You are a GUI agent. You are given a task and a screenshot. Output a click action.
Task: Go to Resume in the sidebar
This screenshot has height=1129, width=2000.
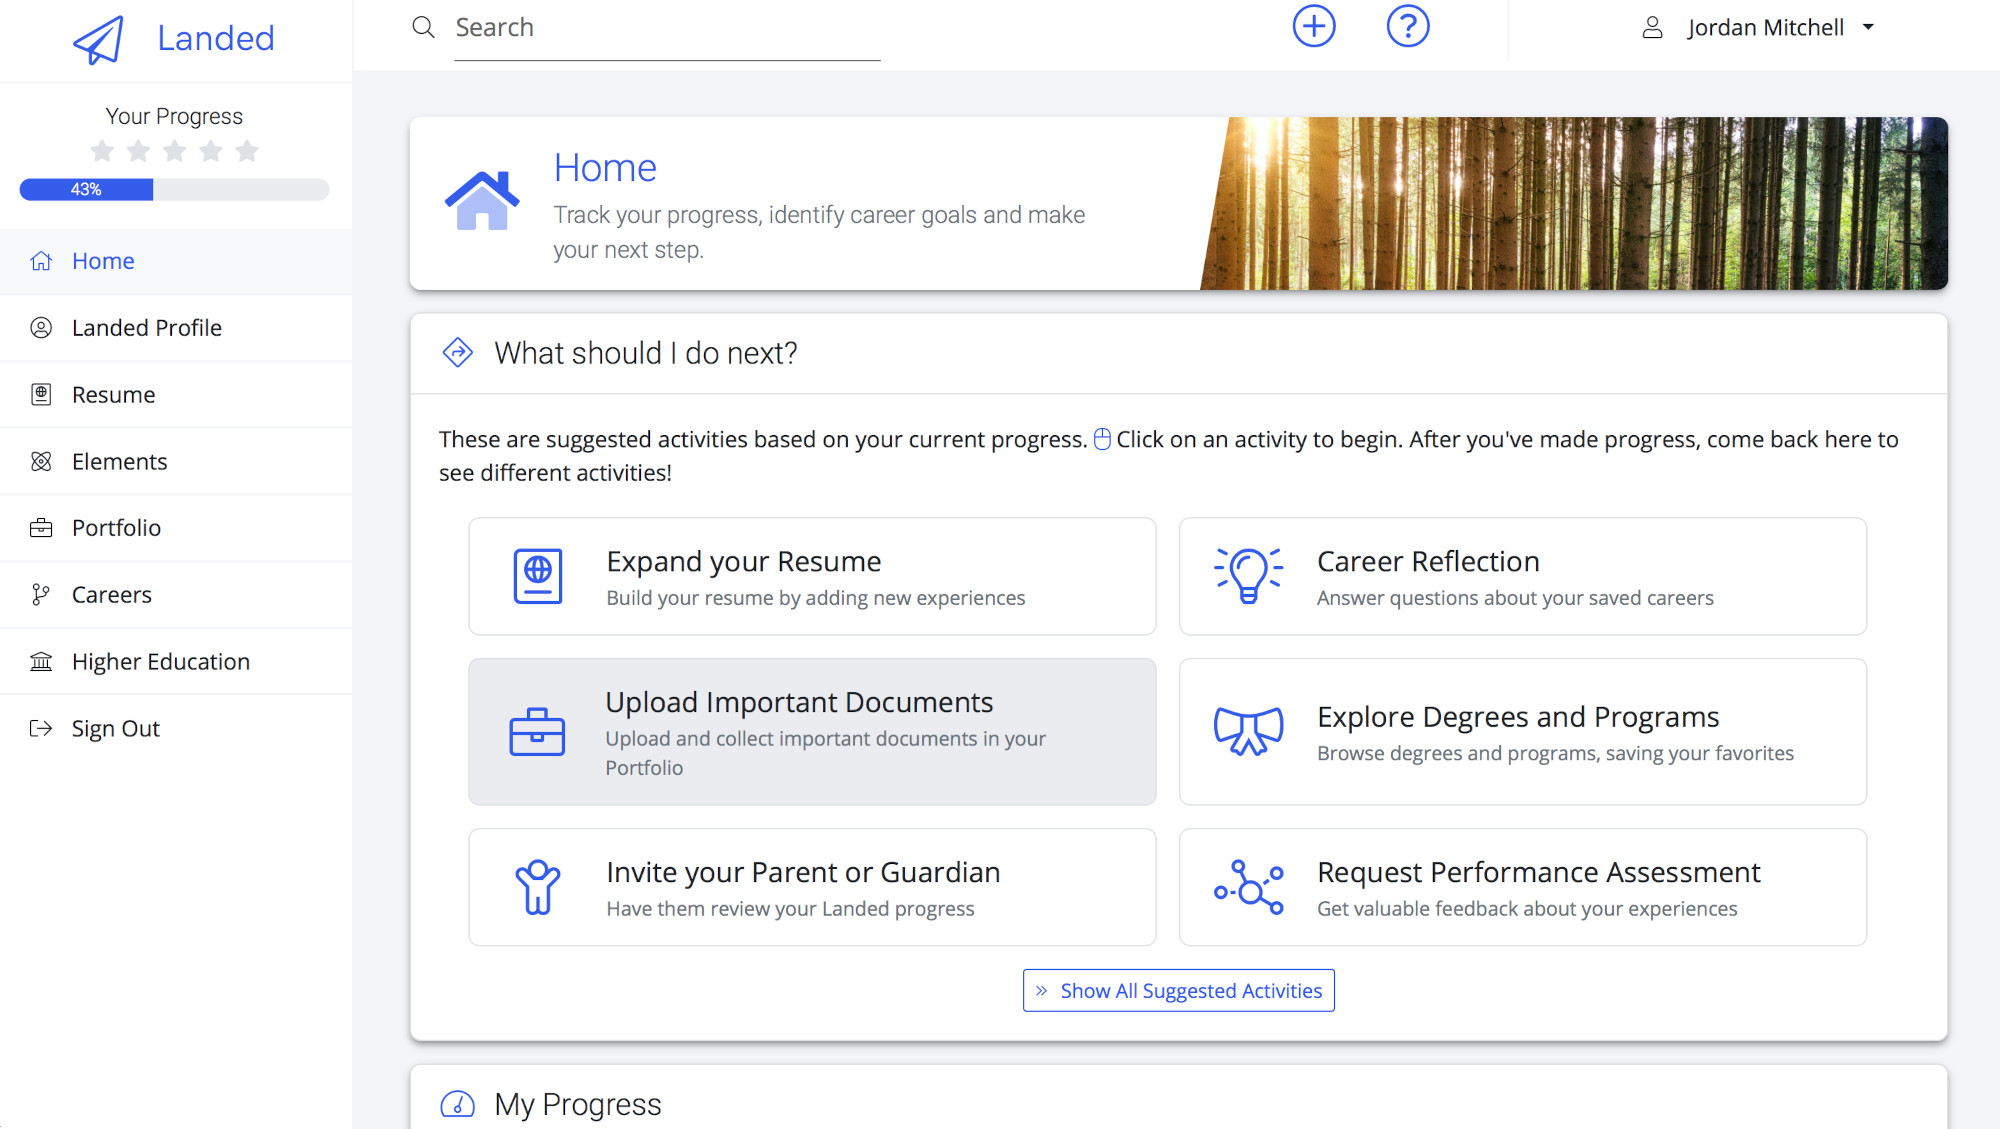point(176,395)
